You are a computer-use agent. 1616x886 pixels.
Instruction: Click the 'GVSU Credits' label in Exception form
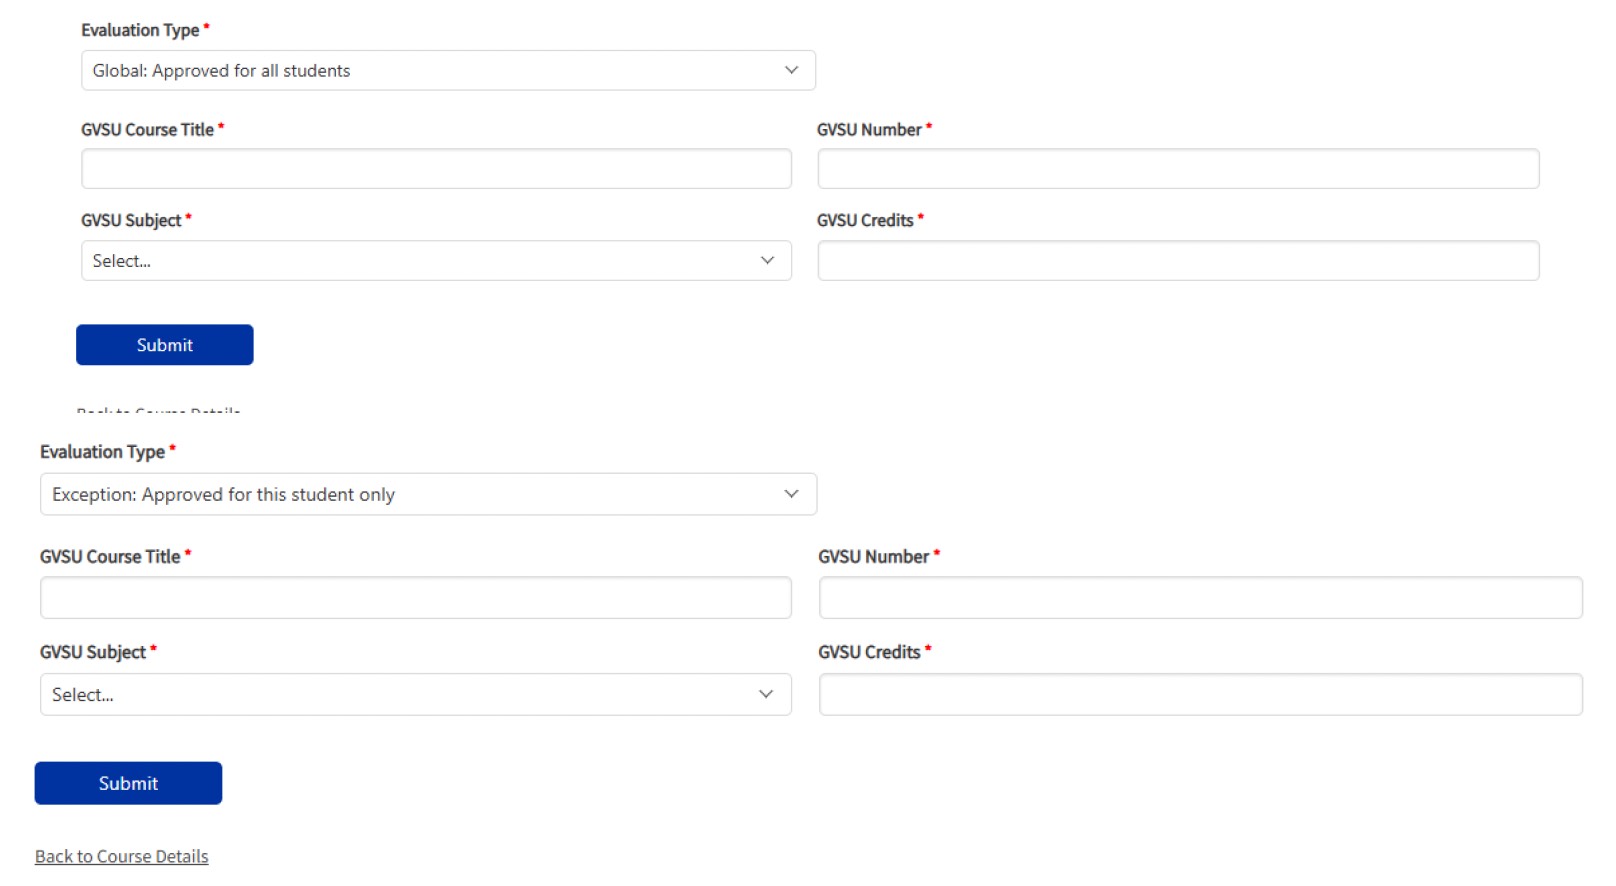tap(869, 652)
